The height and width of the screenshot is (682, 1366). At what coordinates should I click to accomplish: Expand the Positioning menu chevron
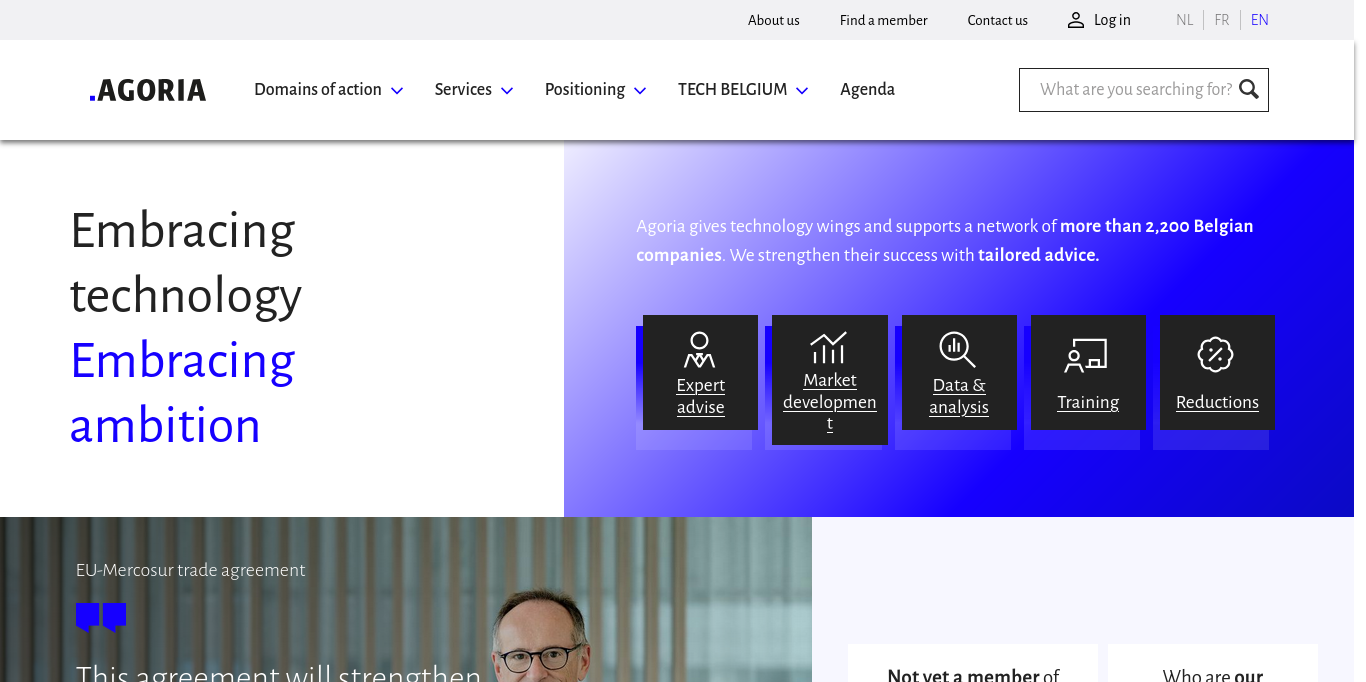[640, 91]
